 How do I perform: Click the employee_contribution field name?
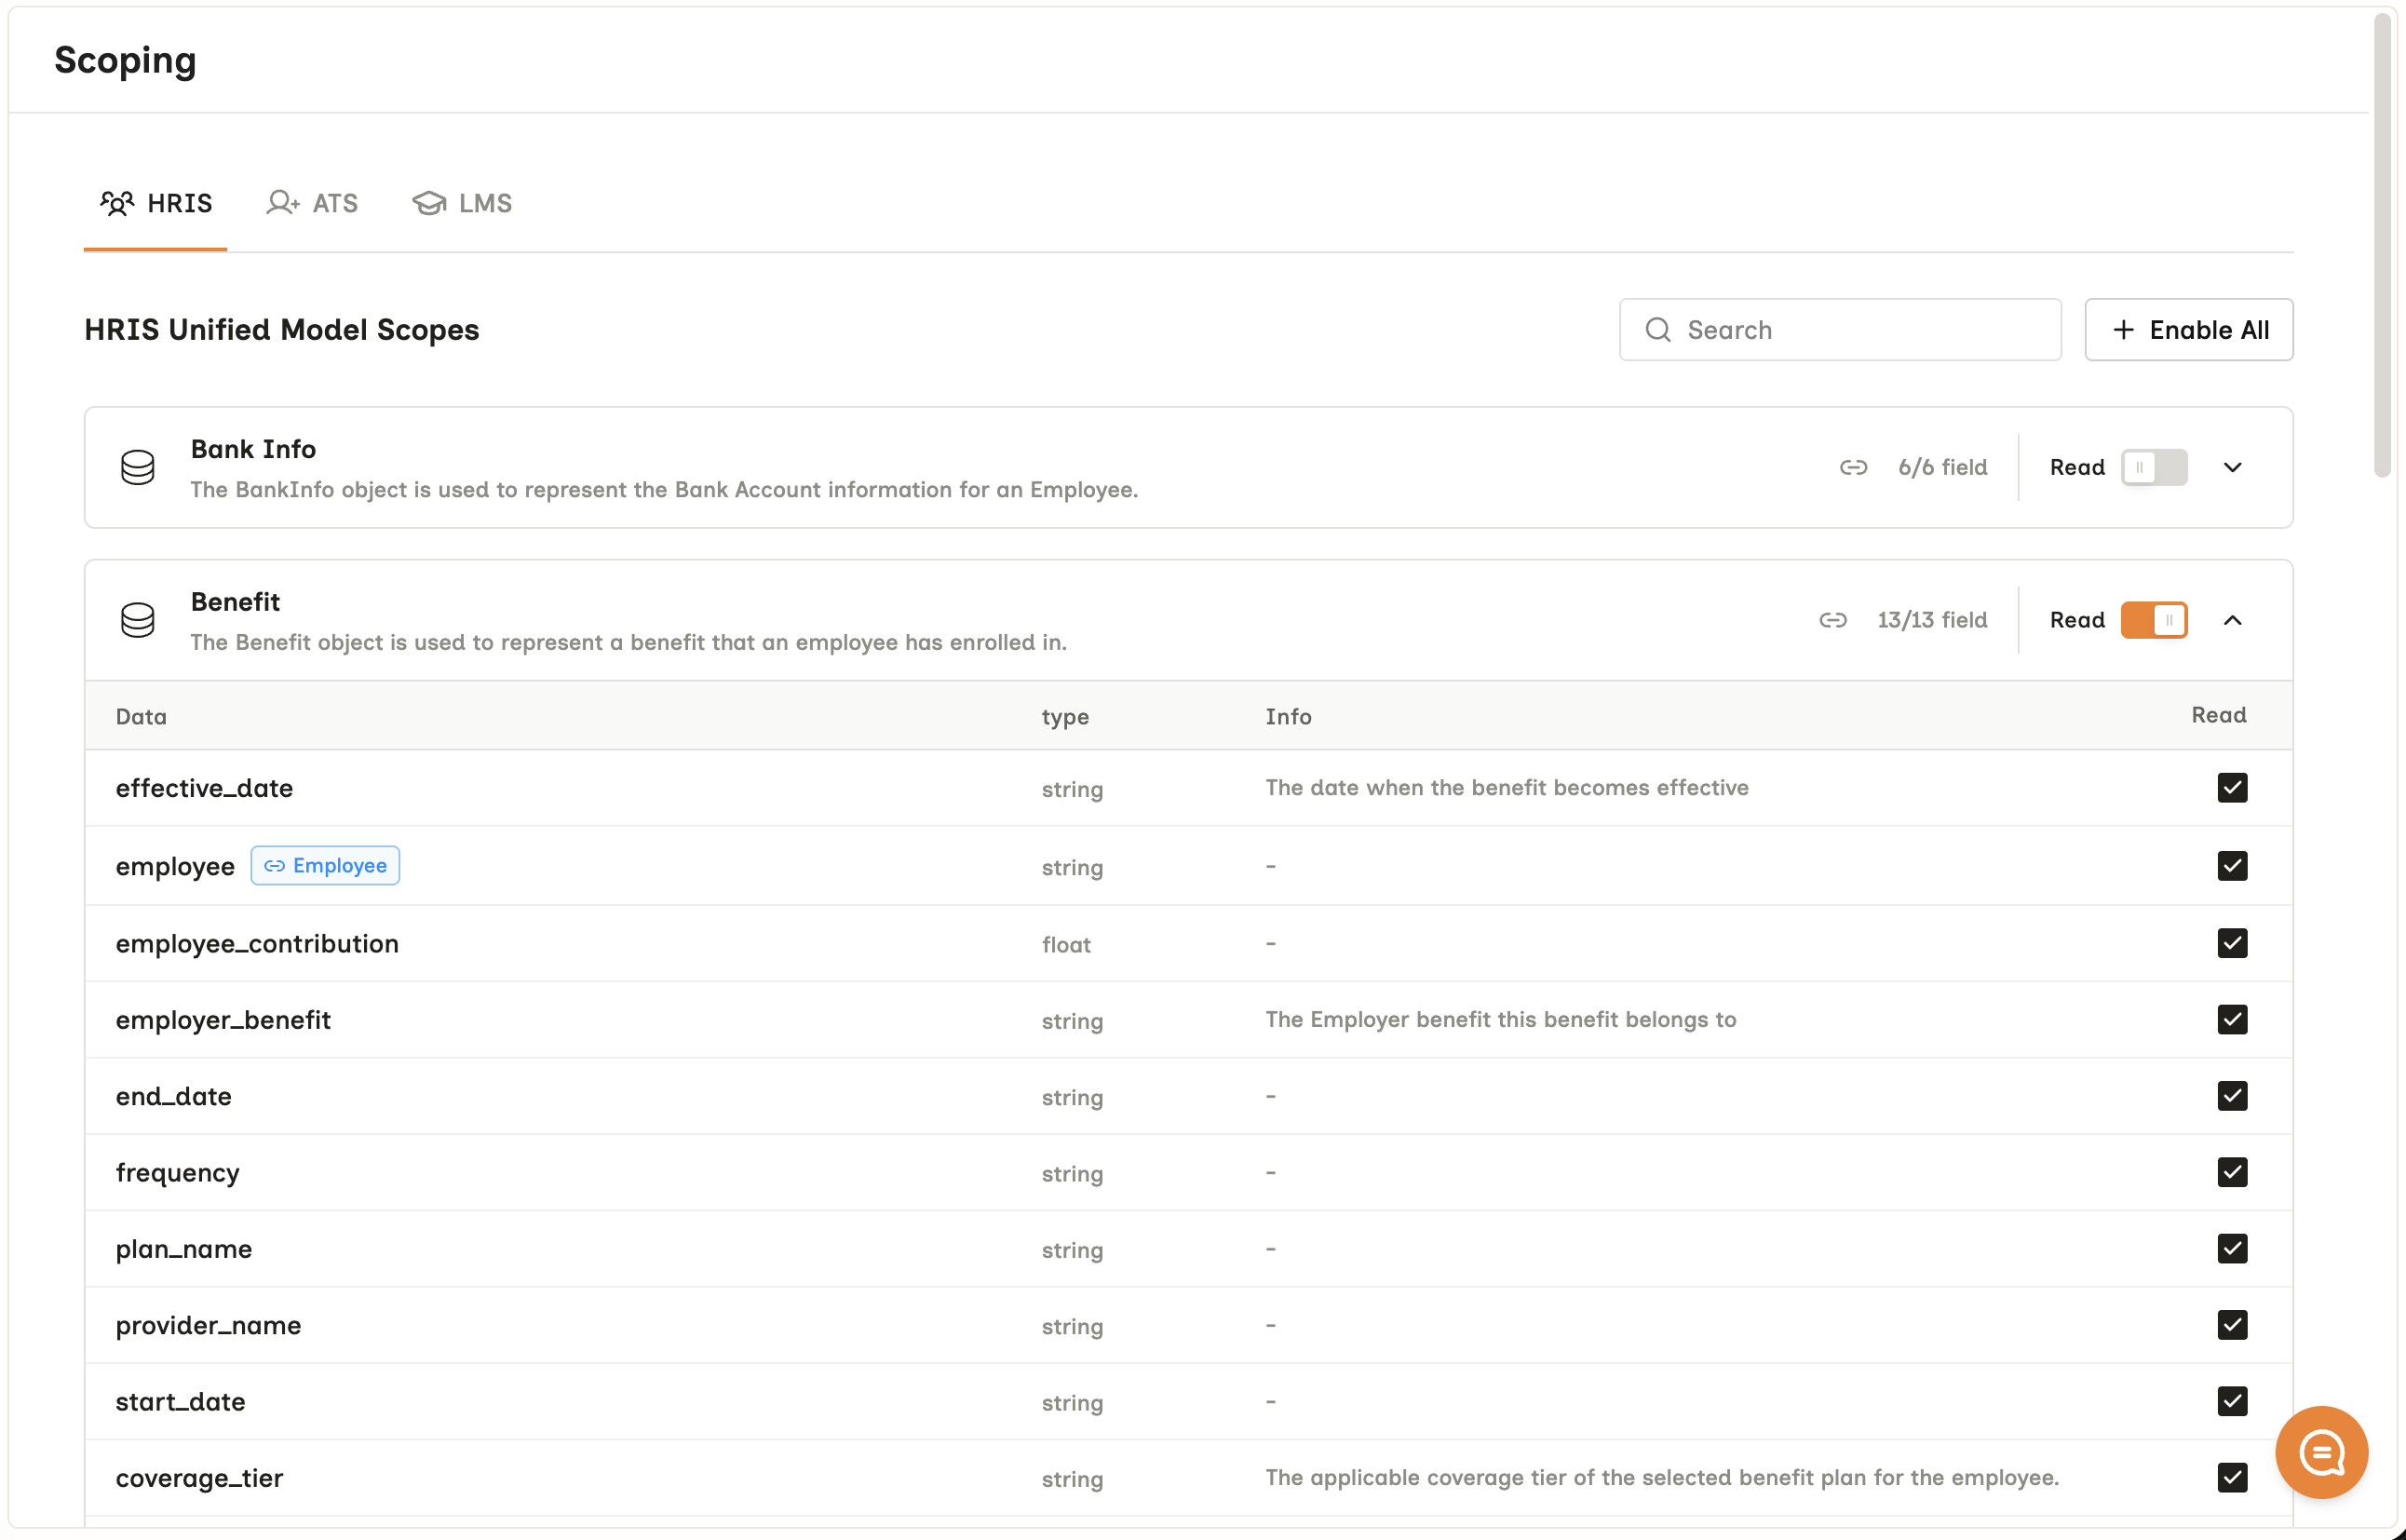point(257,943)
